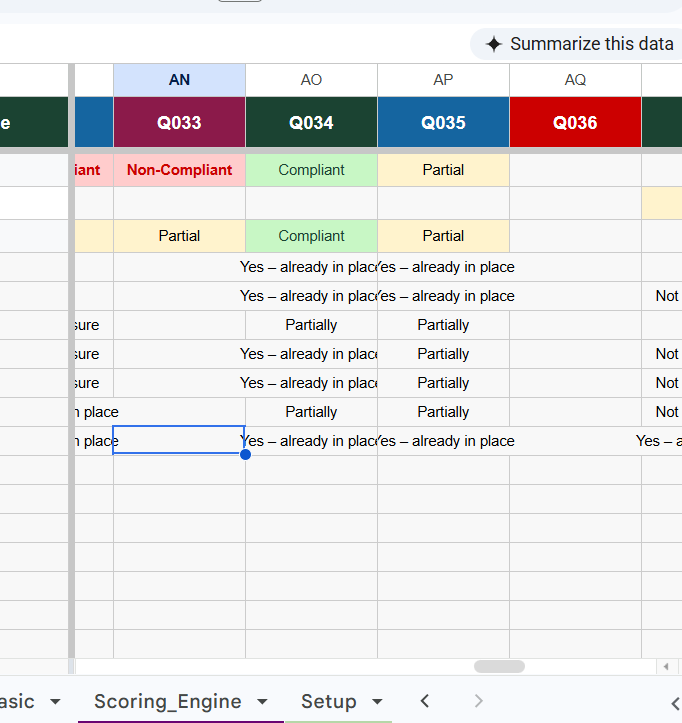Select the first Partially cell in column AO
682x723 pixels.
click(311, 325)
